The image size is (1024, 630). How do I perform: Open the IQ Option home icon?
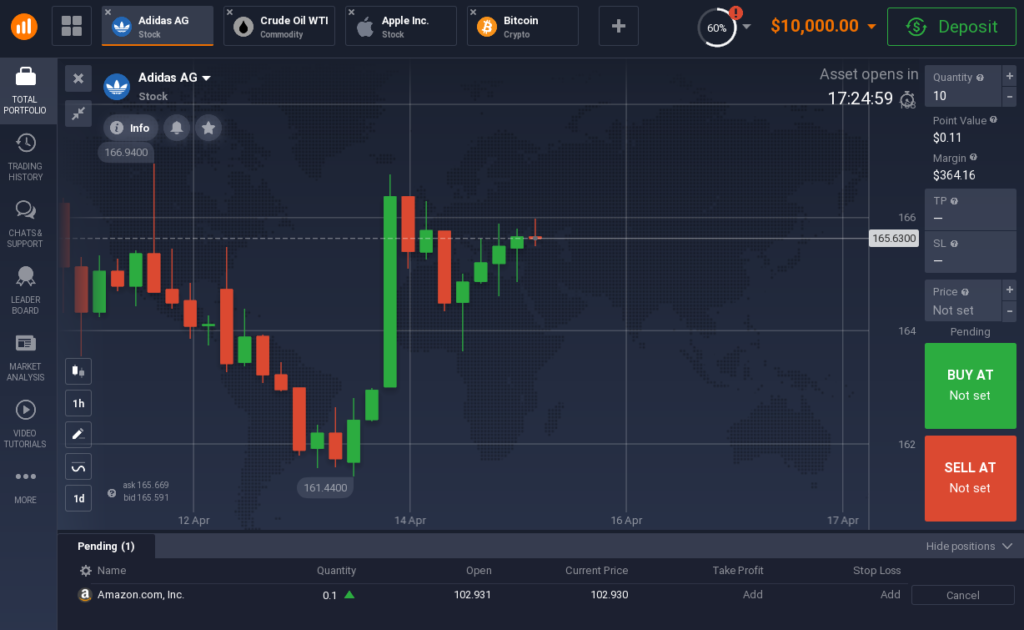[25, 26]
